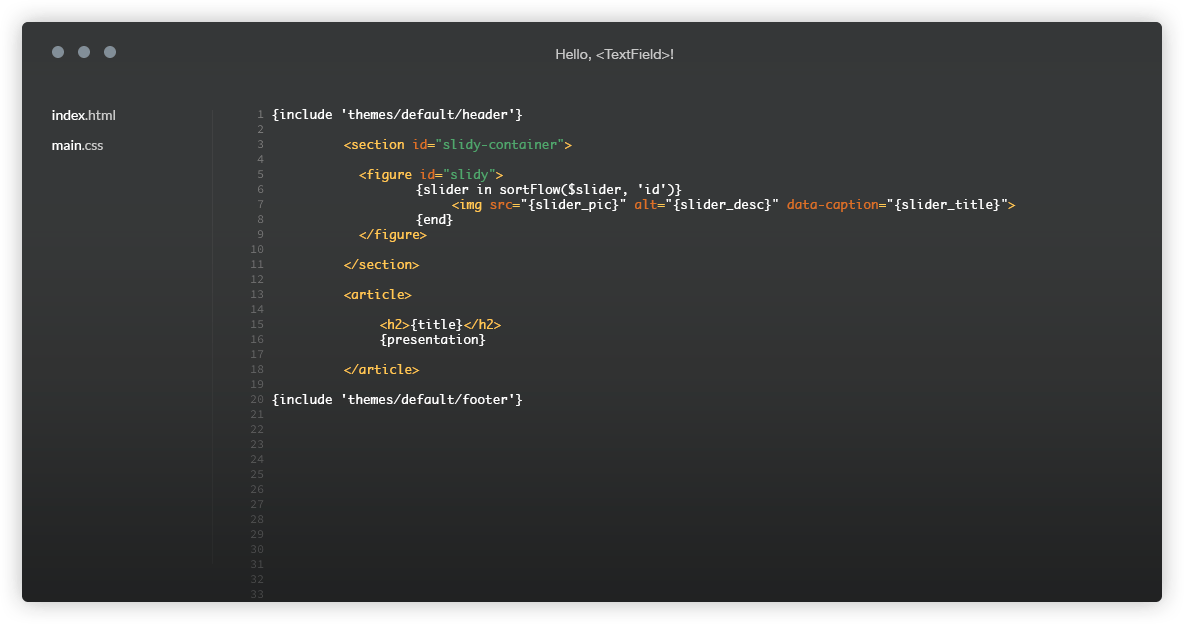Place cursor on the include header line

tap(397, 115)
